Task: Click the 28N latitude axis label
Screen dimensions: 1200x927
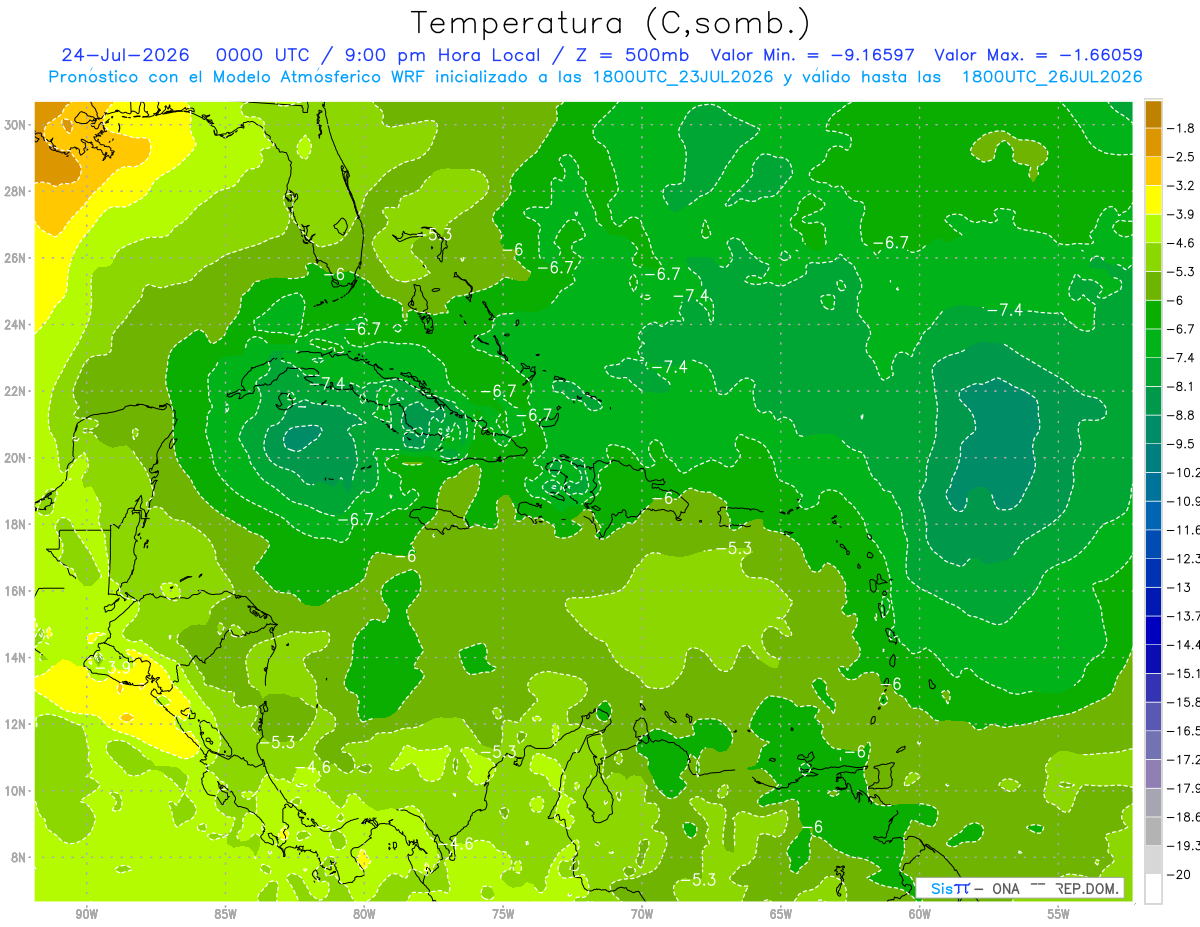Action: (17, 192)
